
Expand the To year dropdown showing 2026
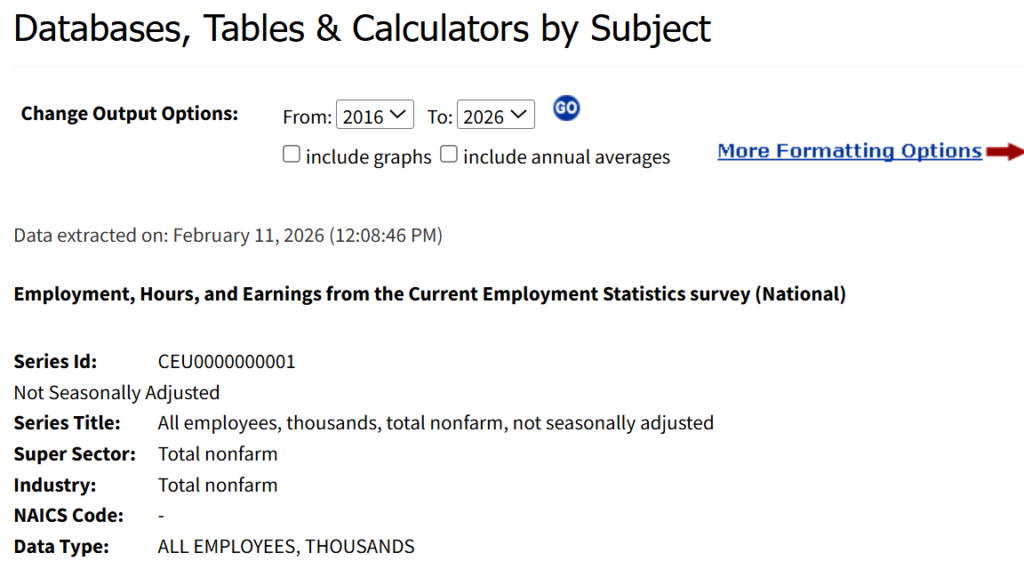(x=496, y=116)
